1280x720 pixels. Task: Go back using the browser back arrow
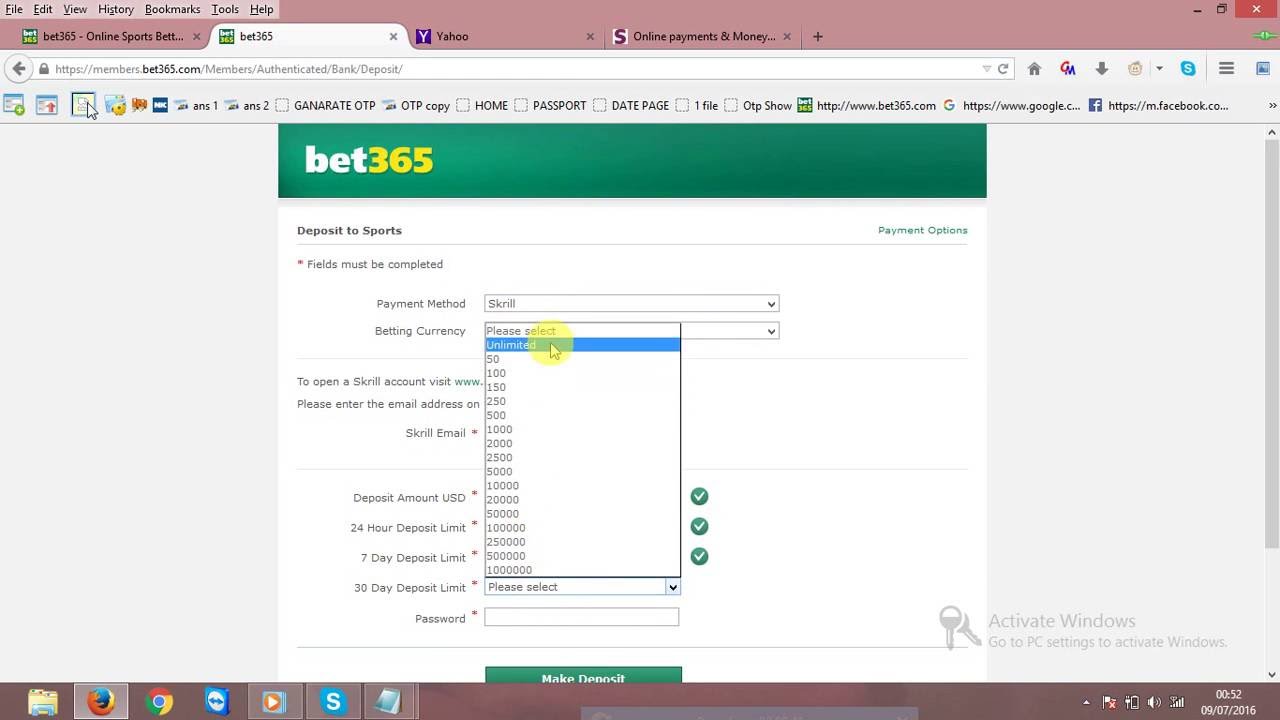click(19, 69)
